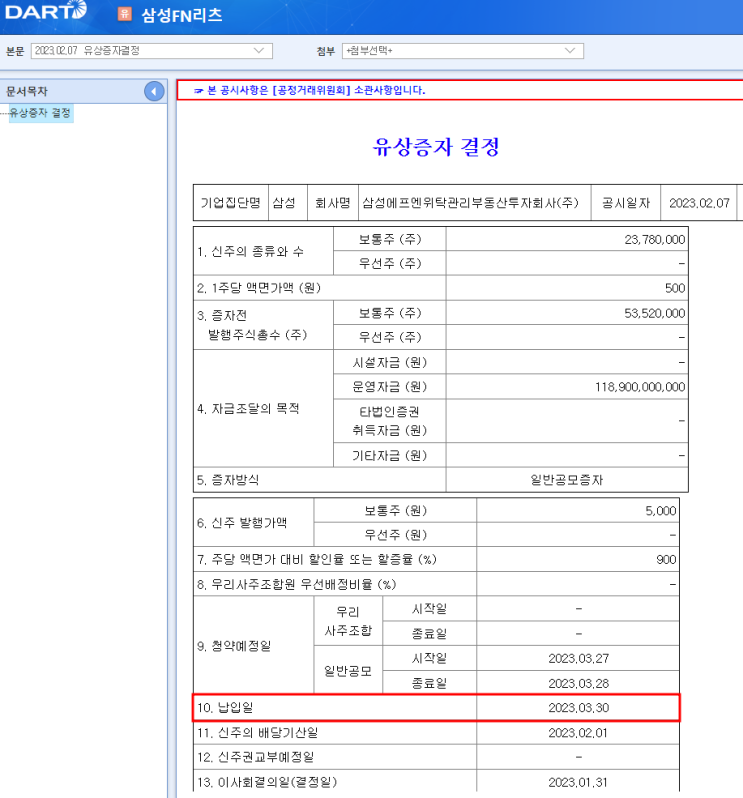Click the 6. 신주 발행가액 row label

[x=242, y=523]
